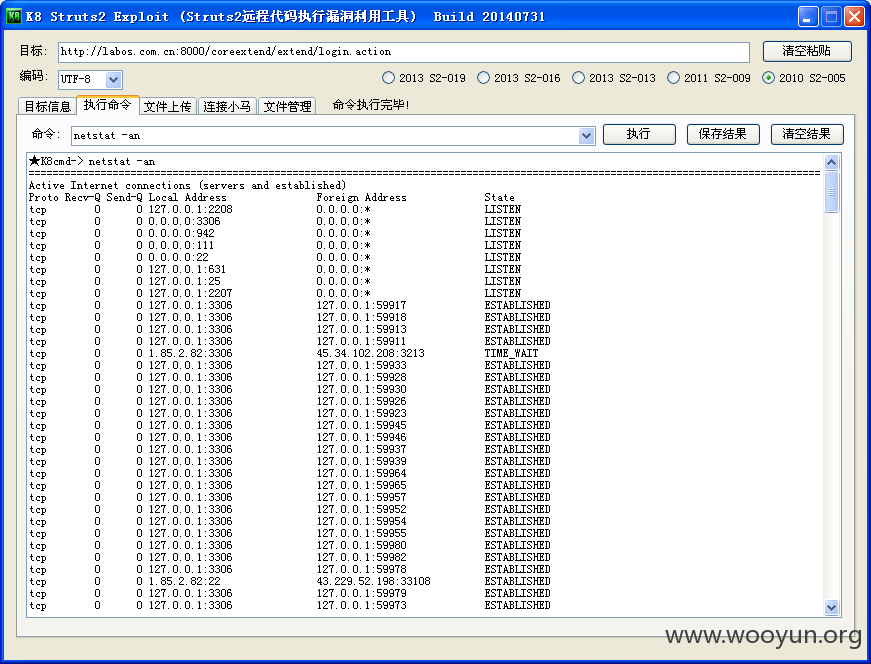
Task: Click the output scrollbar up arrow
Action: click(x=831, y=162)
